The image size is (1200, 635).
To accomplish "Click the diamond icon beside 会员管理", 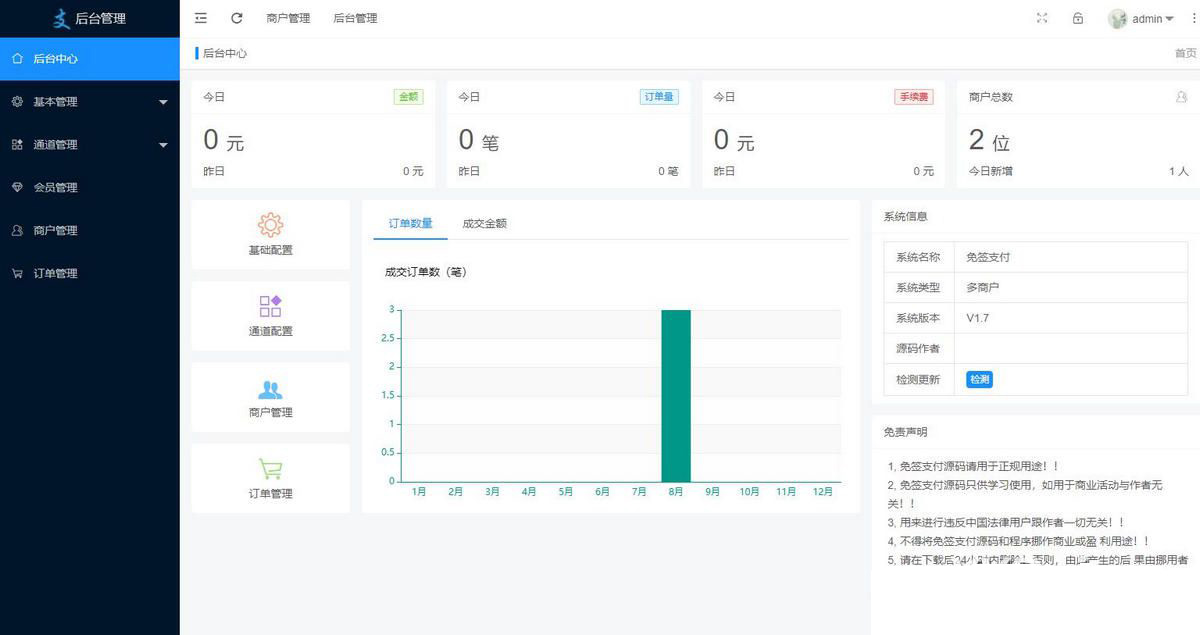I will [x=17, y=187].
